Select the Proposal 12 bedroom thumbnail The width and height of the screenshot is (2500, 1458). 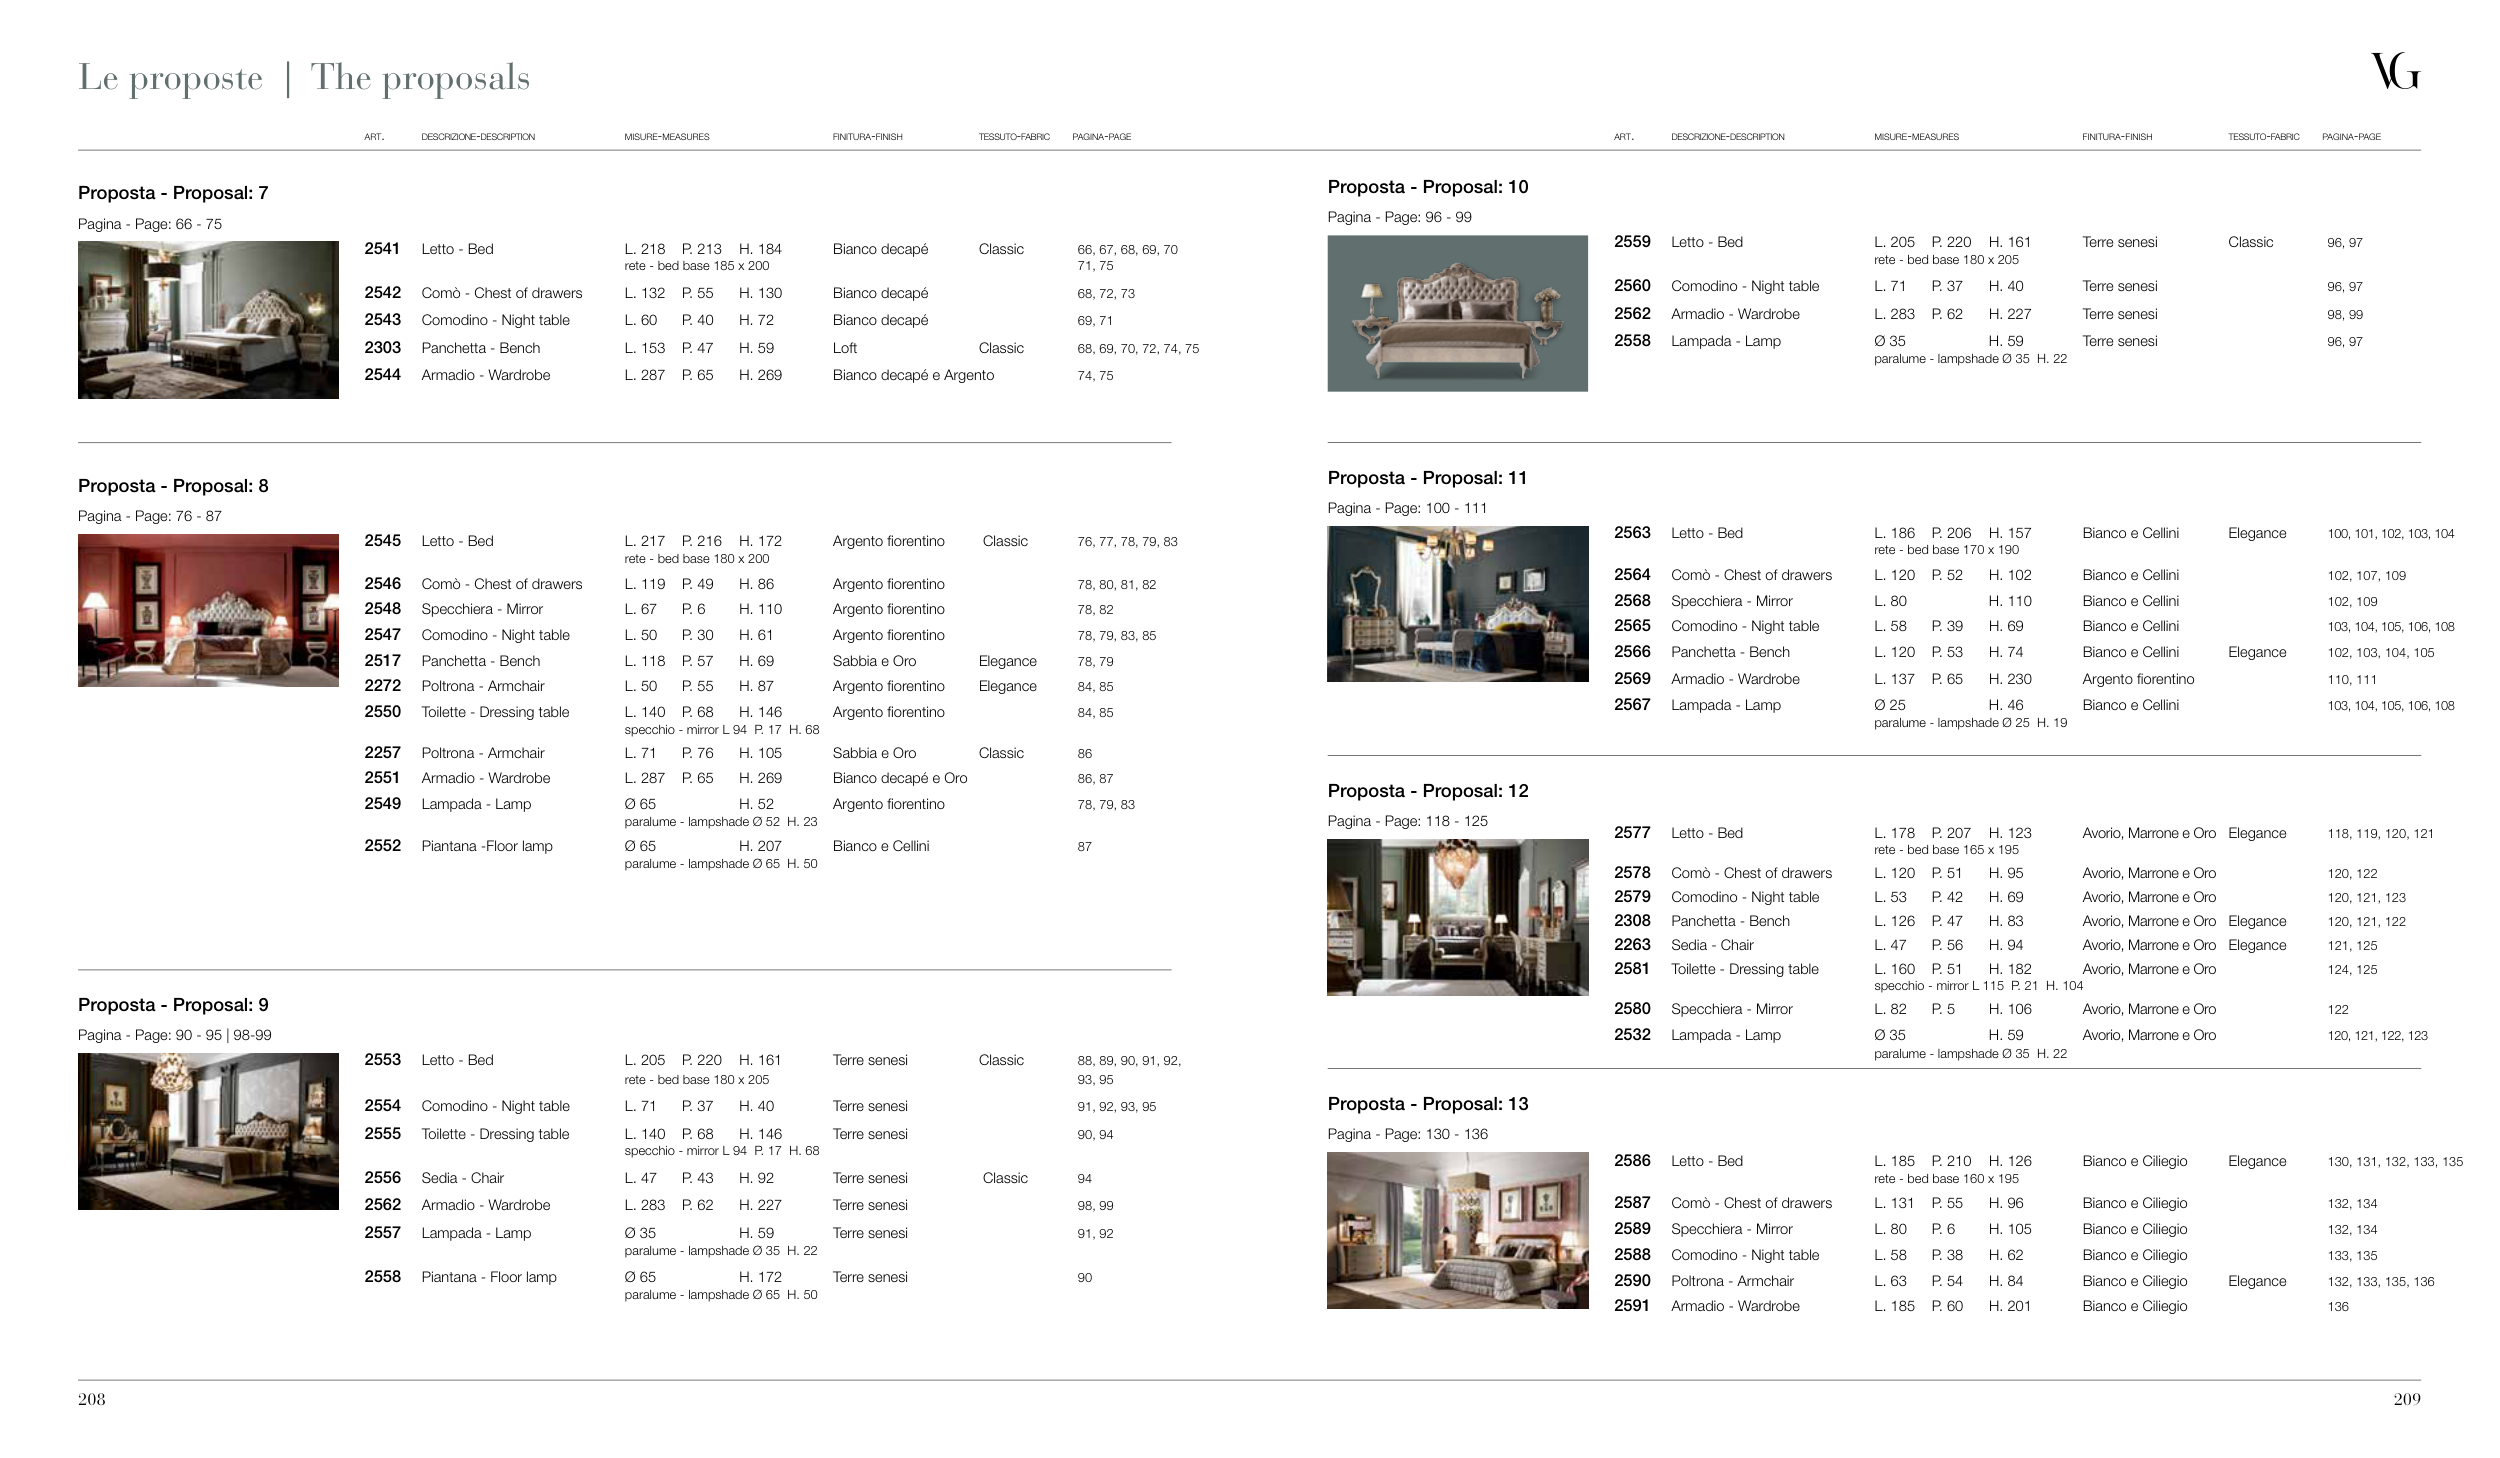click(x=1457, y=917)
